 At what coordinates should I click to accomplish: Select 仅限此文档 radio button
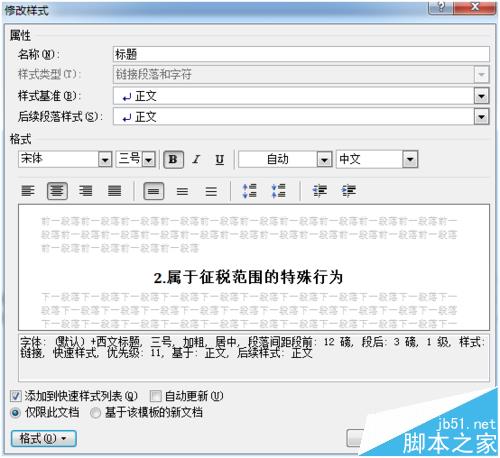(16, 413)
